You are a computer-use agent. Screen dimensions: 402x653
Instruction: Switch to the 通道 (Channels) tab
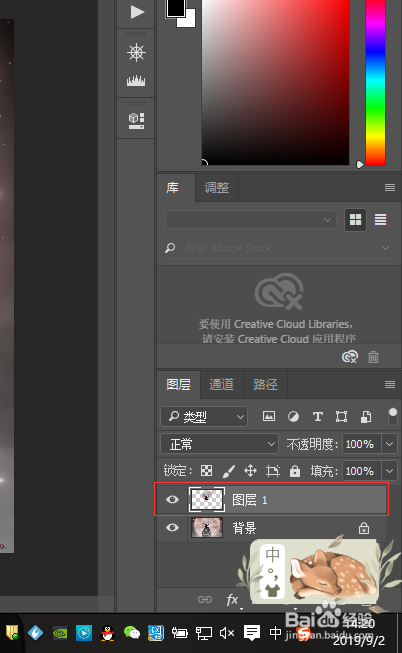click(x=221, y=384)
